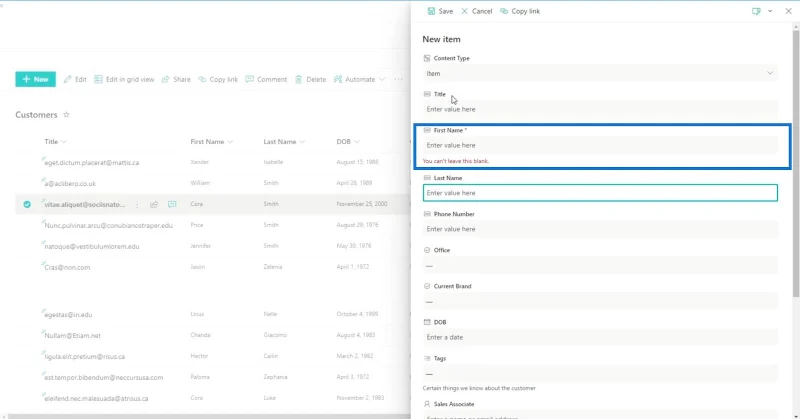Click the First Name cell Xander
Viewport: 800px width, 419px height.
point(199,162)
